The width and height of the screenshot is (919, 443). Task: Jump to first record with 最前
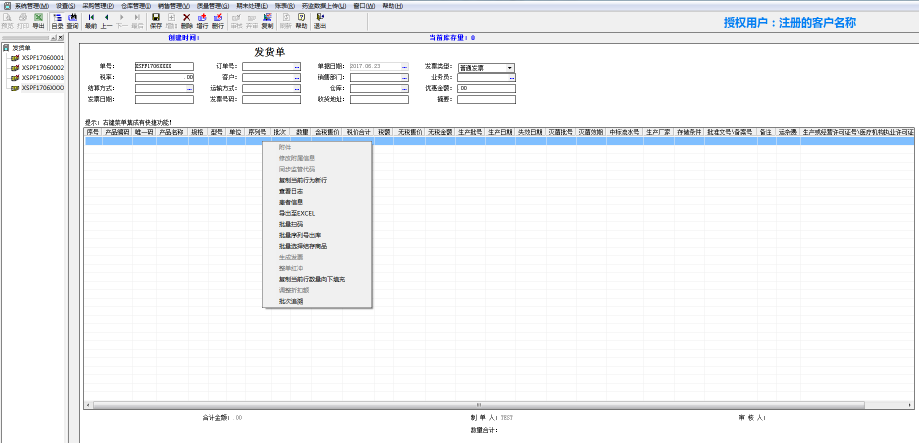[x=91, y=21]
